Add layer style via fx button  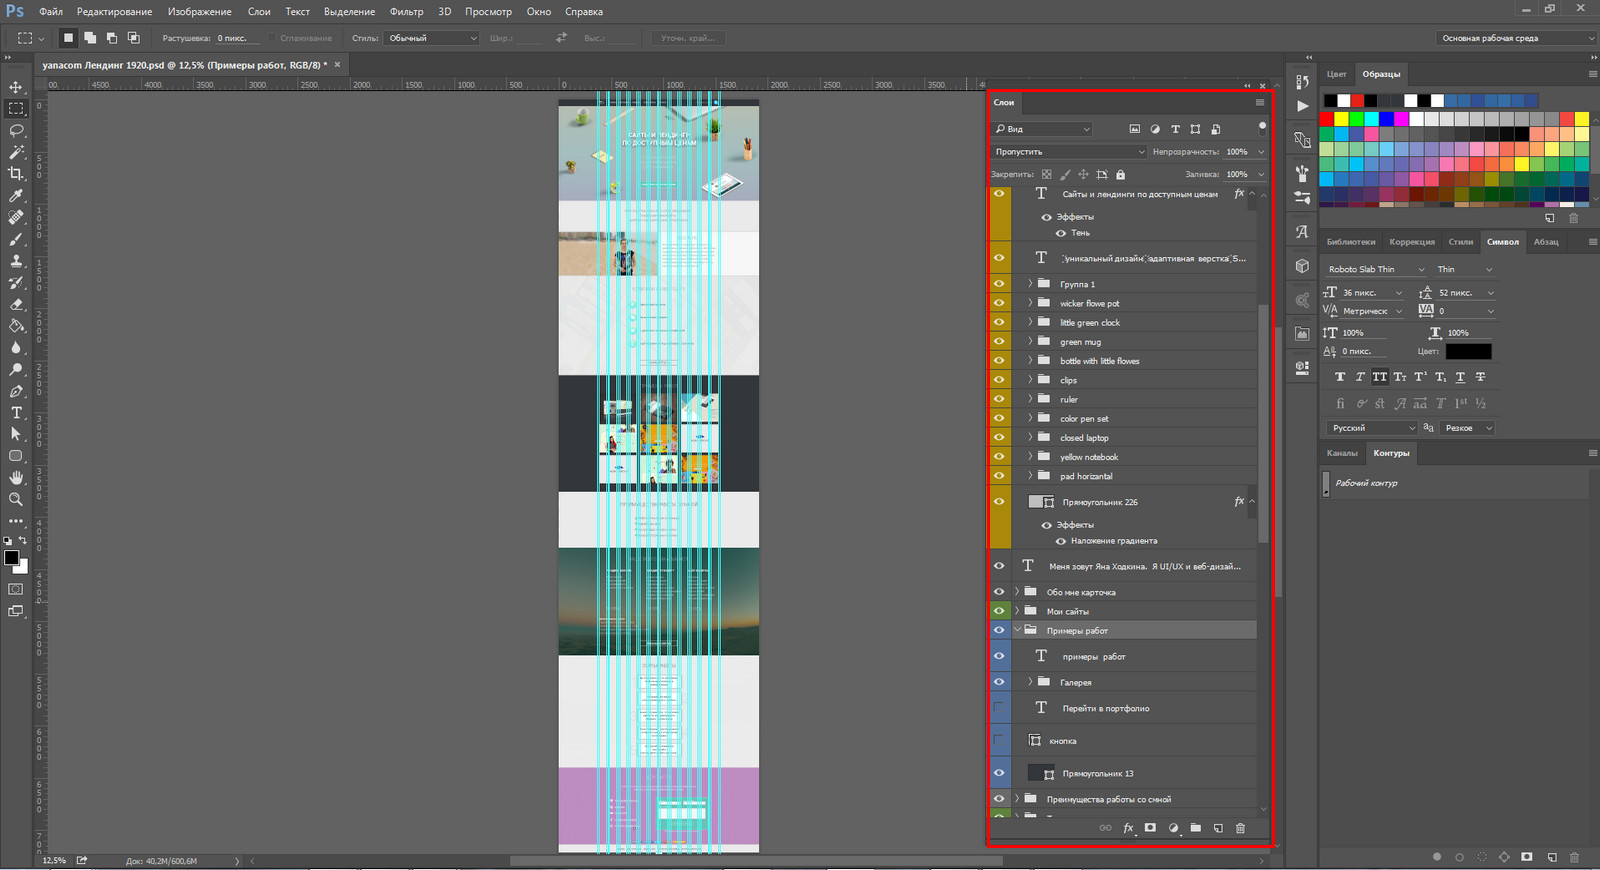pos(1128,828)
